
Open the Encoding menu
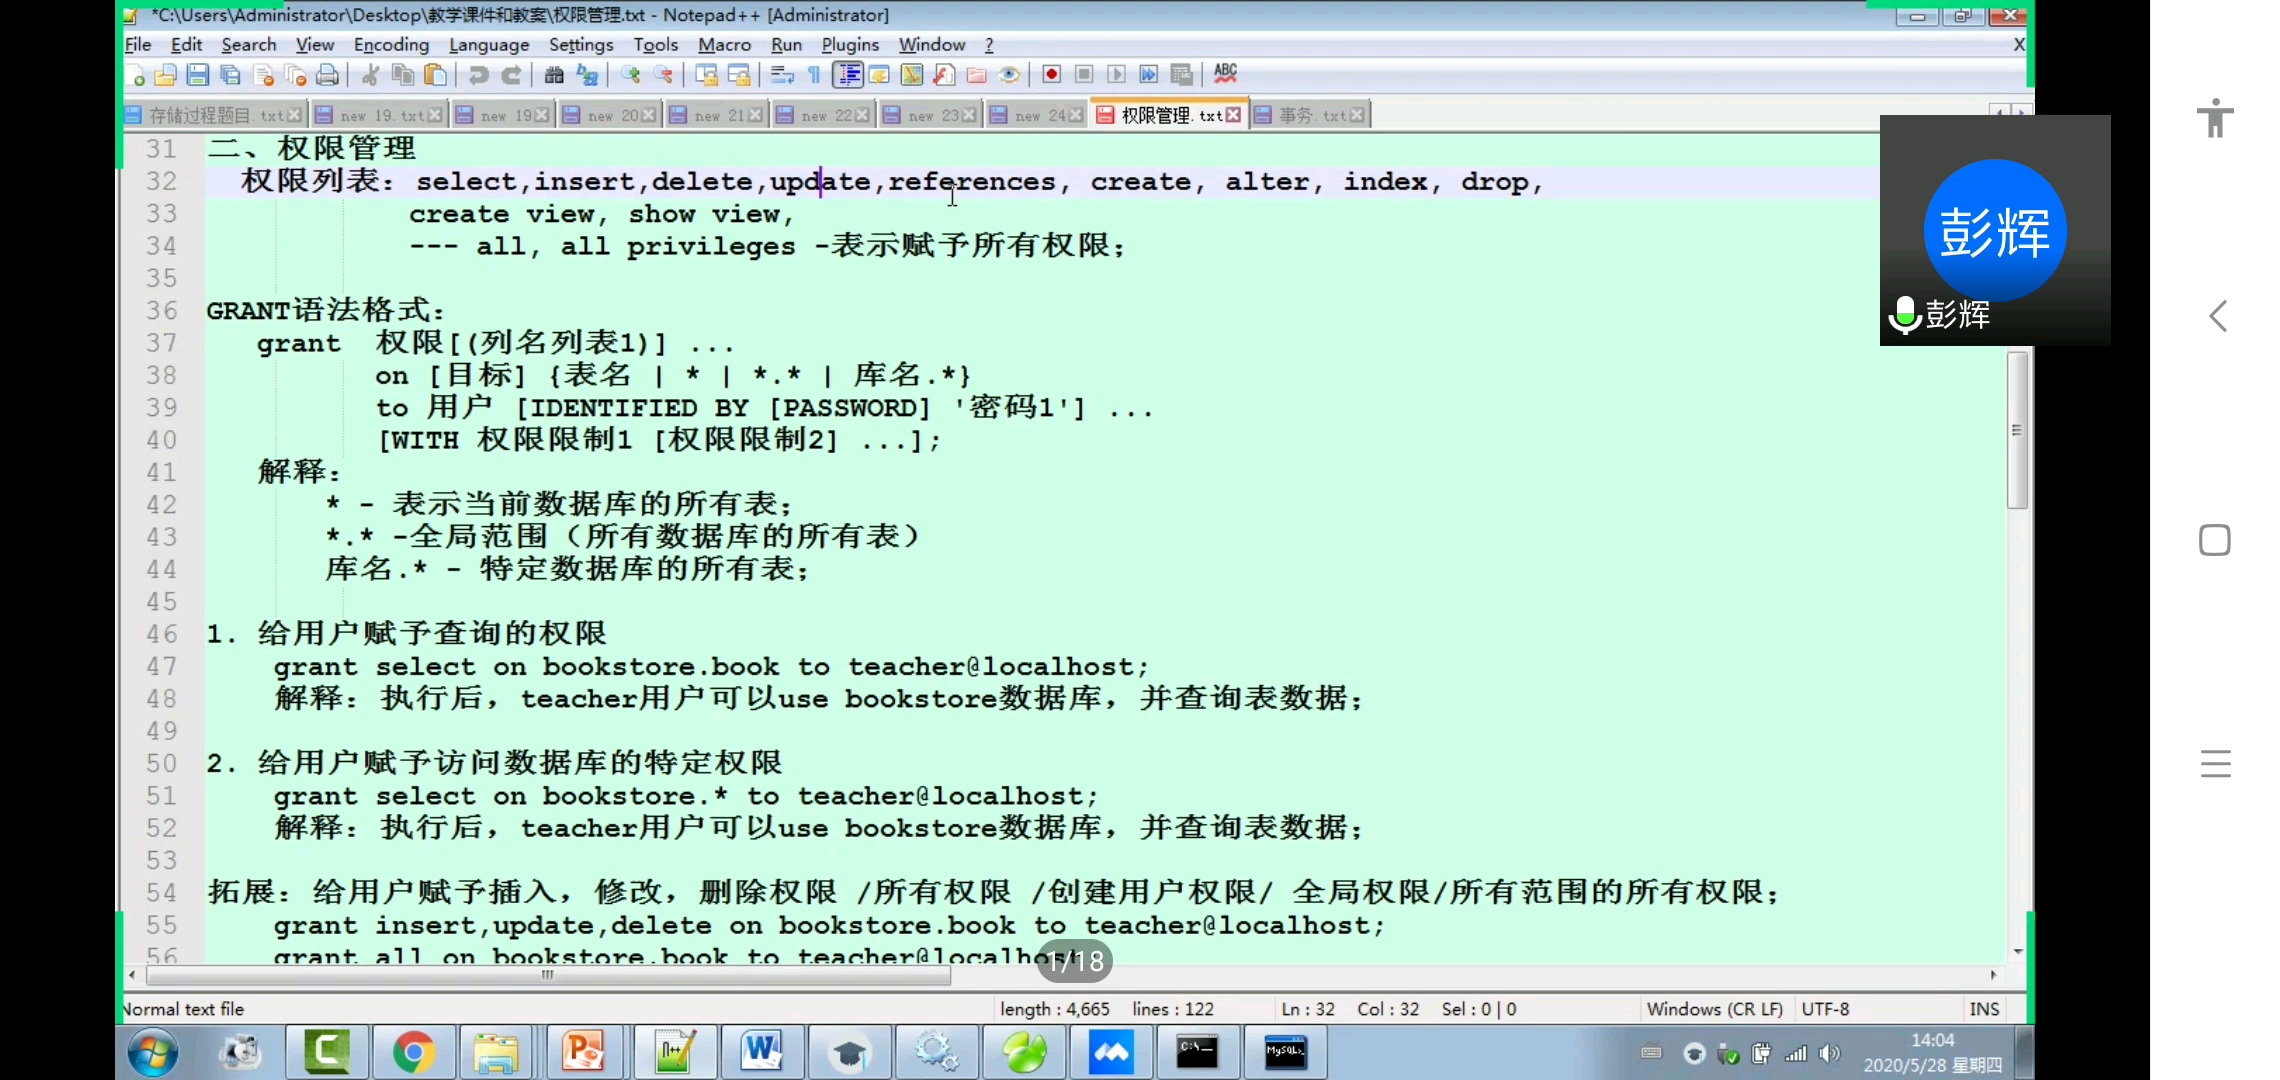(391, 45)
